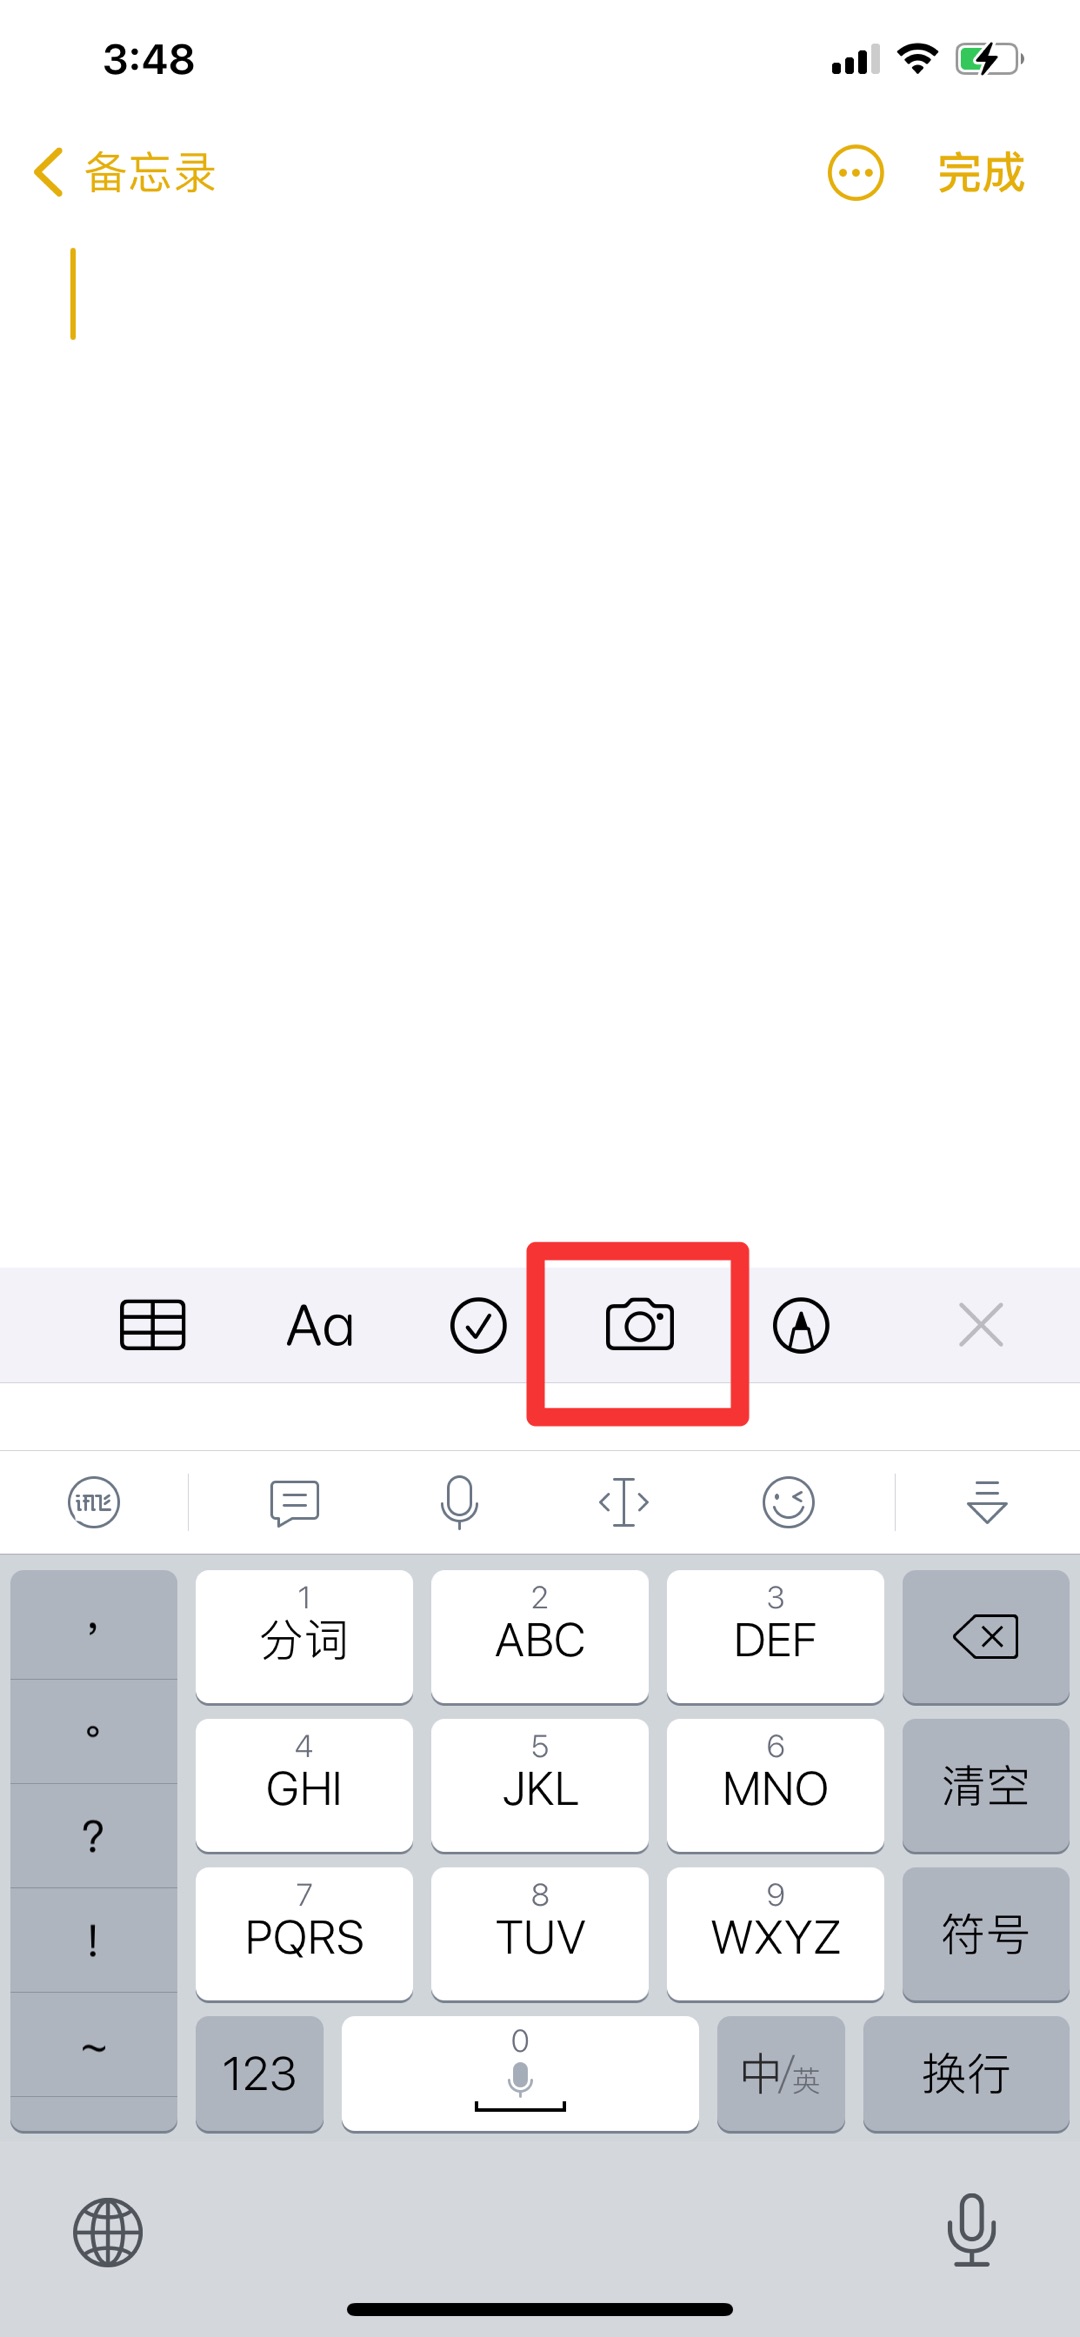Open the iFlytek keyboard logo menu
Image resolution: width=1080 pixels, height=2337 pixels.
click(94, 1502)
